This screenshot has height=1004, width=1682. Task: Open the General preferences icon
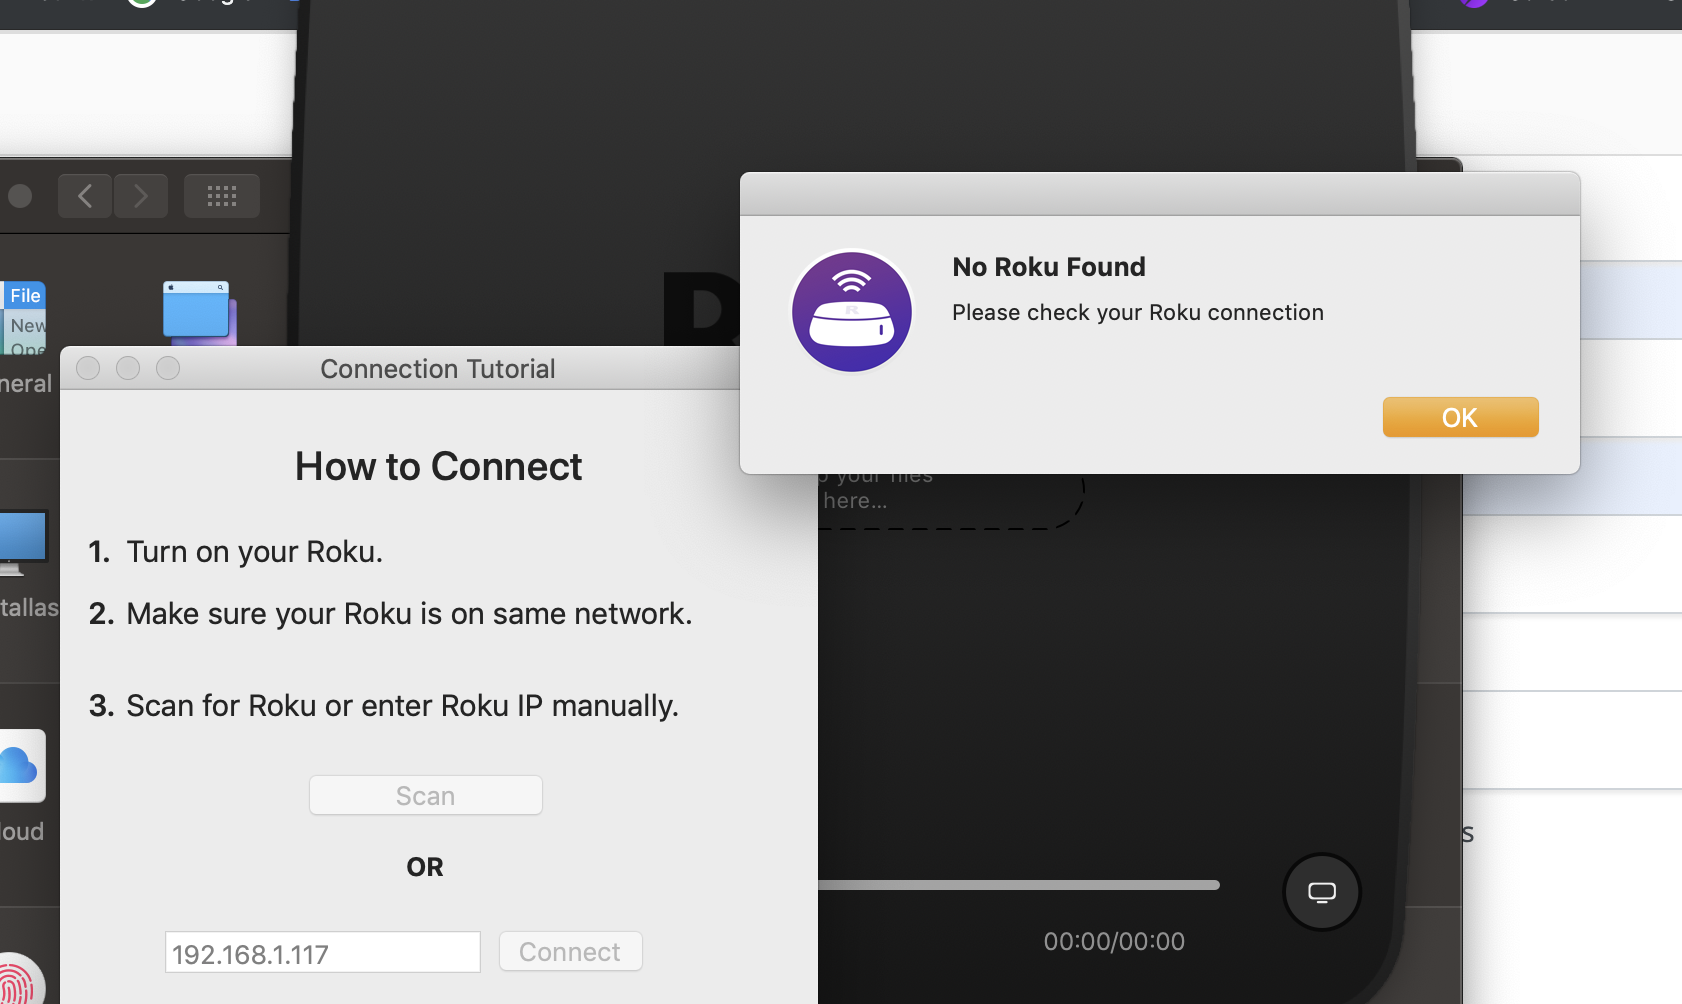tap(24, 318)
